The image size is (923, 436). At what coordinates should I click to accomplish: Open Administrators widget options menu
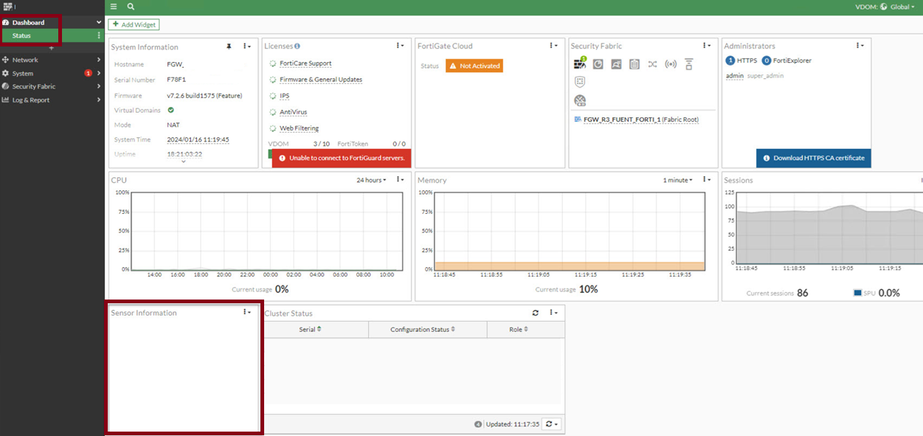pyautogui.click(x=860, y=46)
